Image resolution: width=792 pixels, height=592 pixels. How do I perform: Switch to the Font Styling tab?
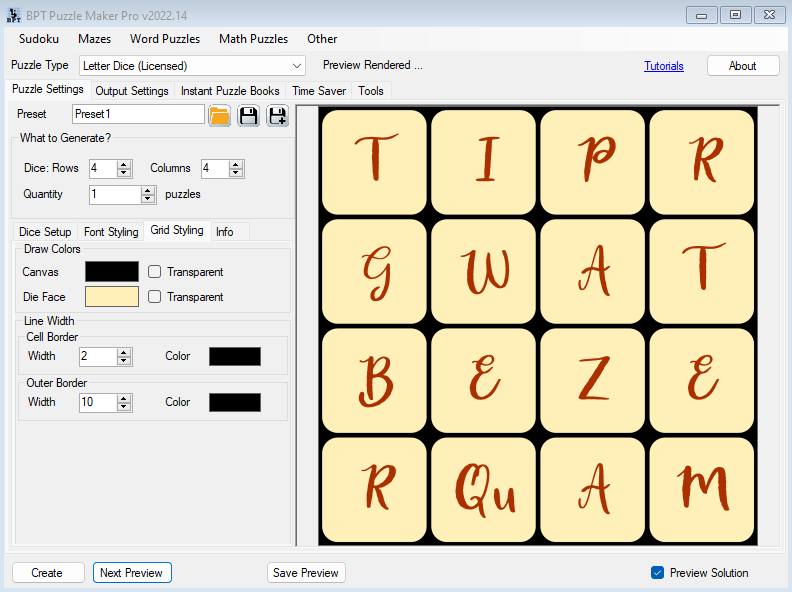[x=111, y=232]
